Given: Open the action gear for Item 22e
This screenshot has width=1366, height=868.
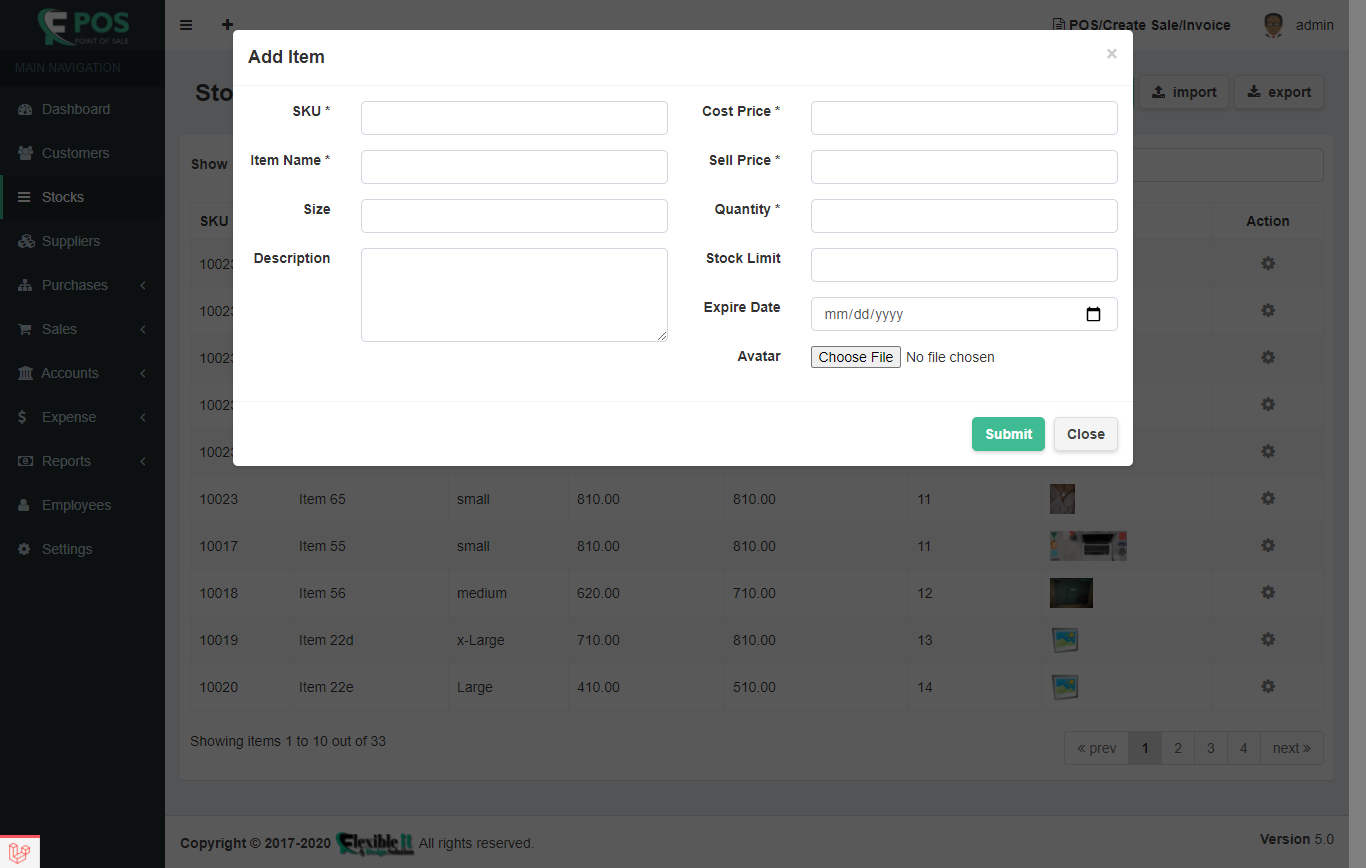Looking at the screenshot, I should [x=1267, y=687].
